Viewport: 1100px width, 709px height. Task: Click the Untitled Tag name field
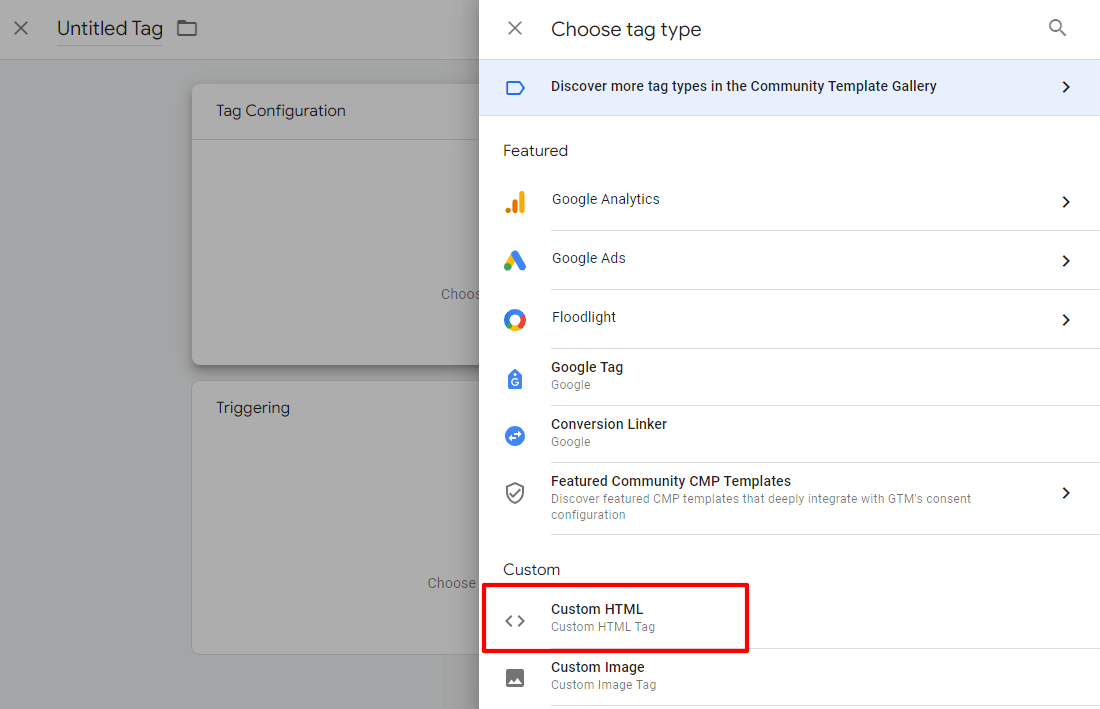point(109,28)
